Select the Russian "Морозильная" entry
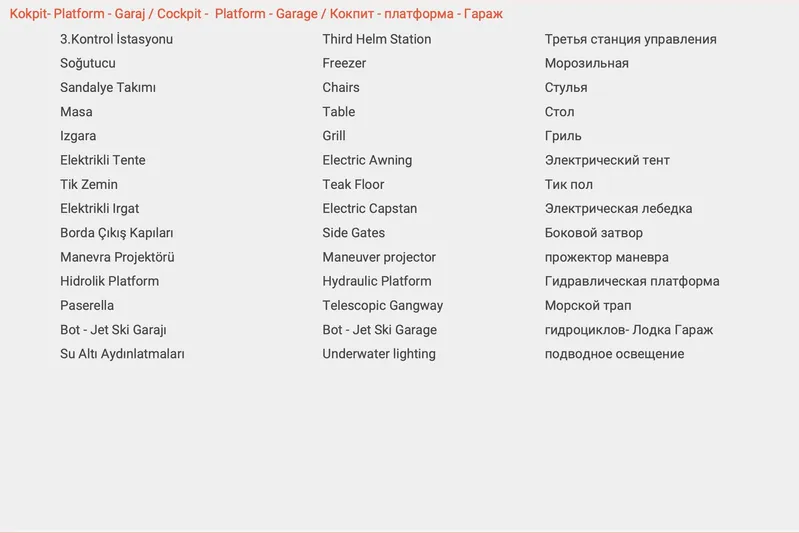The image size is (799, 533). [586, 63]
